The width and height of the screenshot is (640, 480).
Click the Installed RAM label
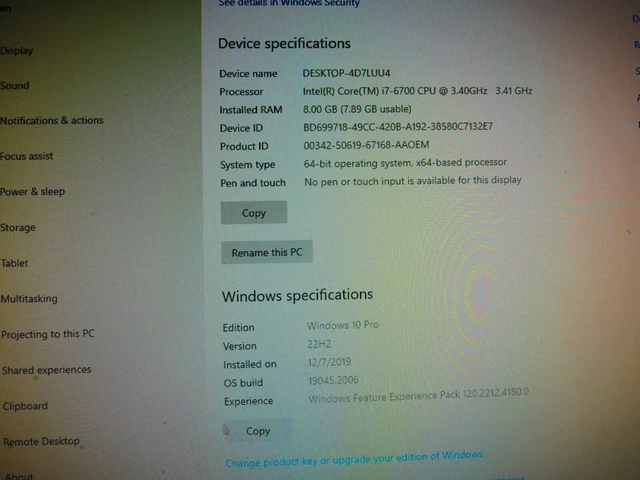click(x=251, y=110)
